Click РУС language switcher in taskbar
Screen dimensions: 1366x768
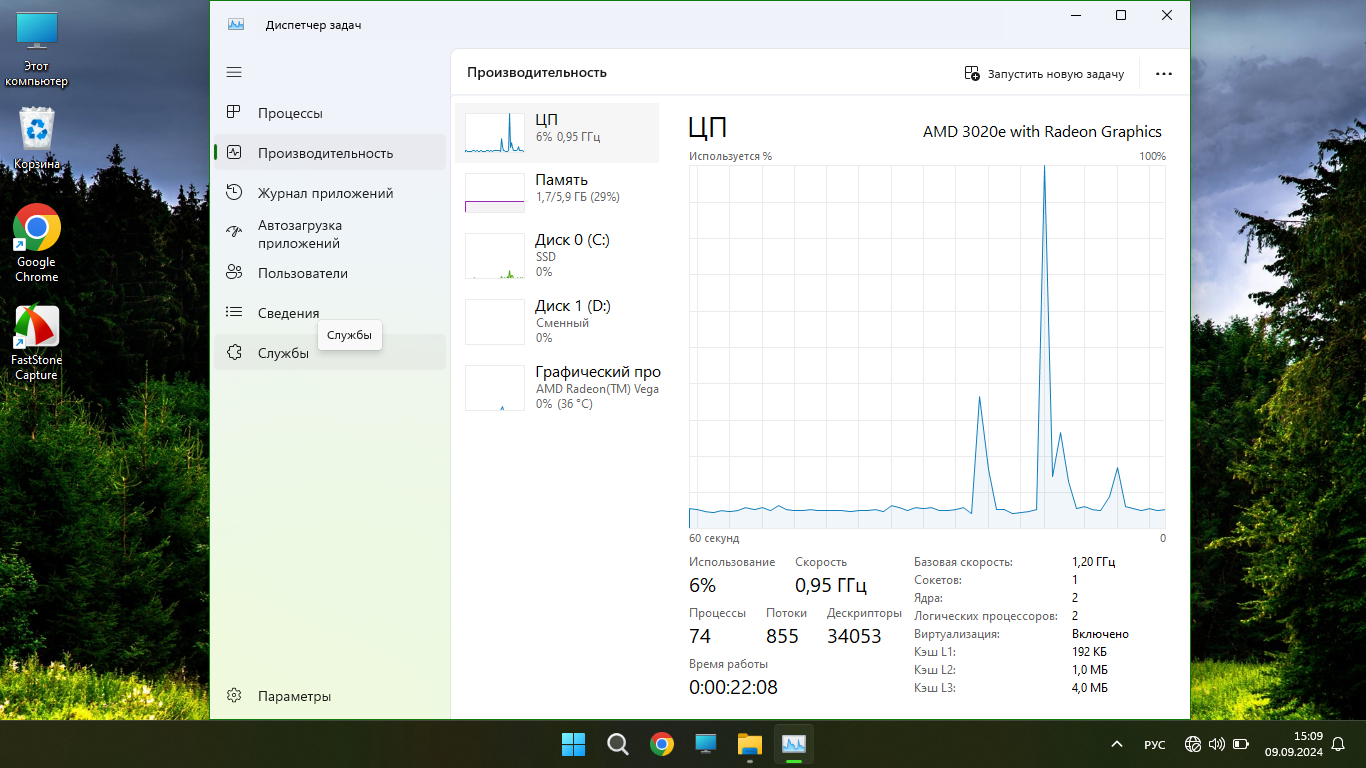[1154, 745]
